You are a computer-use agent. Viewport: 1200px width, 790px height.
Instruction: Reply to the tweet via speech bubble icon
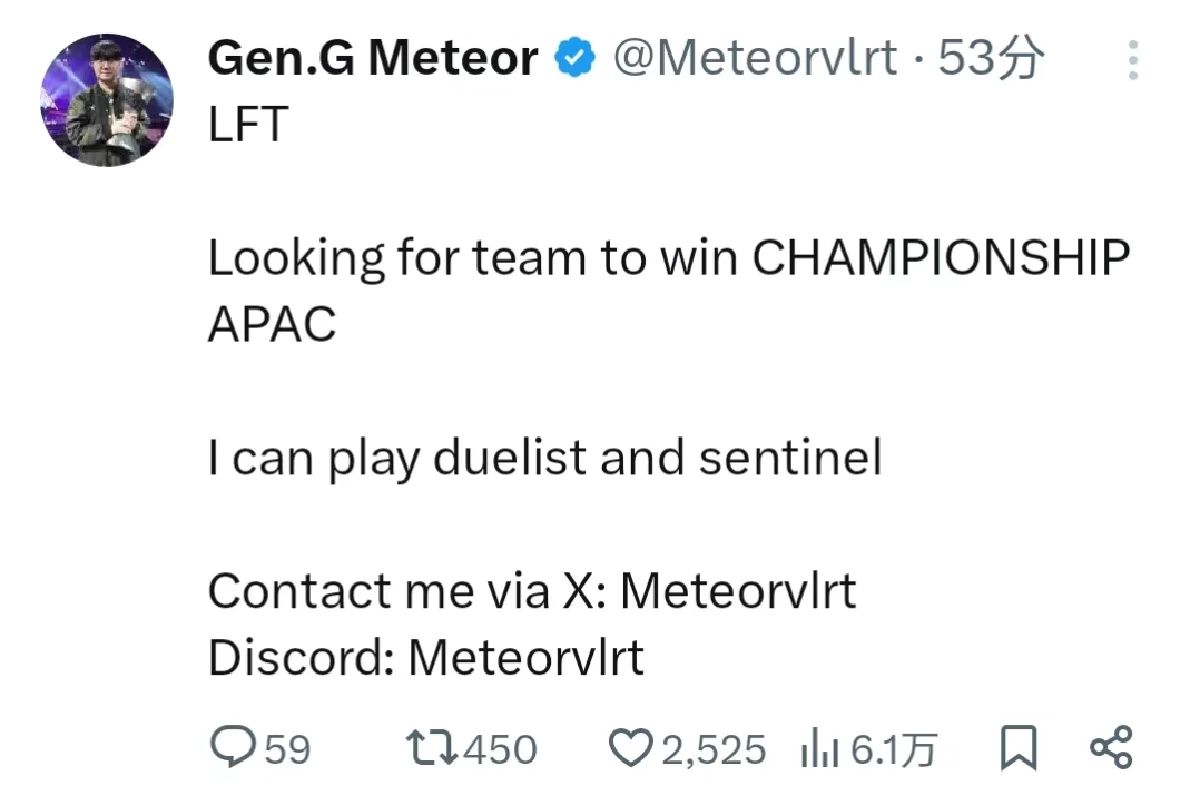[231, 748]
